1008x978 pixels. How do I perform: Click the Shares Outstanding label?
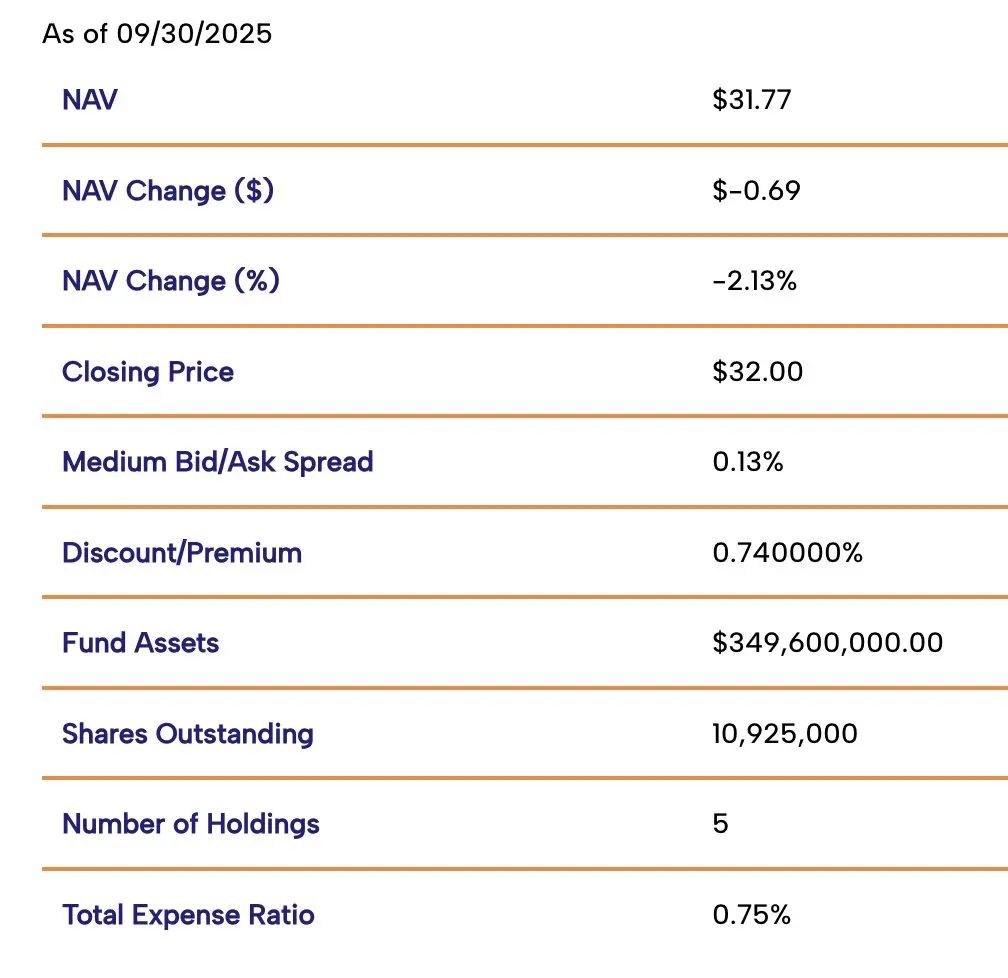188,734
